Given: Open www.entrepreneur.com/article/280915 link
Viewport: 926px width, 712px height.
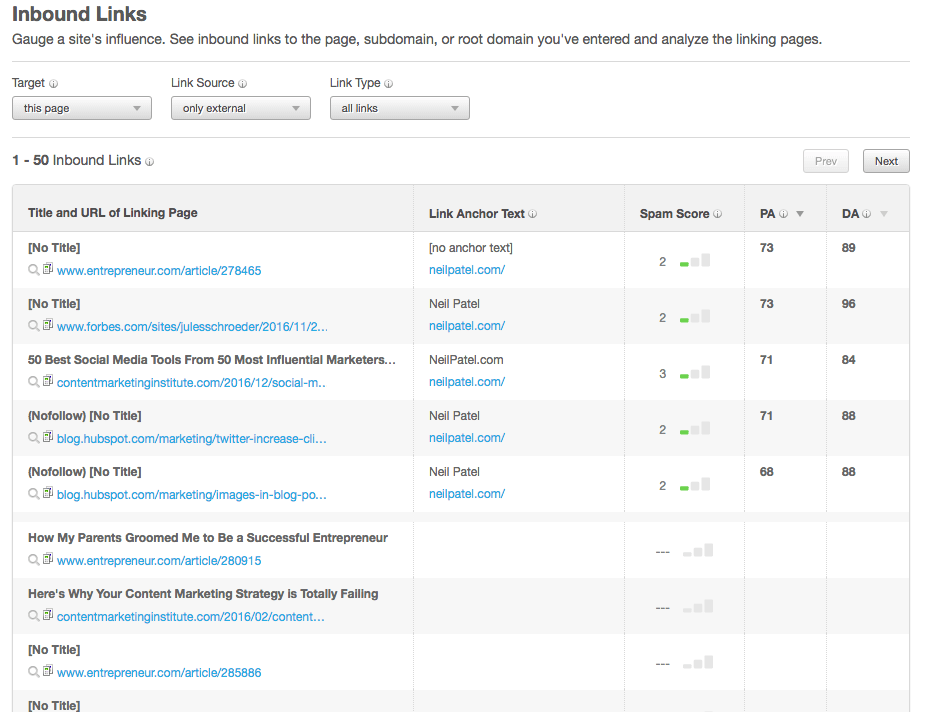Looking at the screenshot, I should point(159,561).
